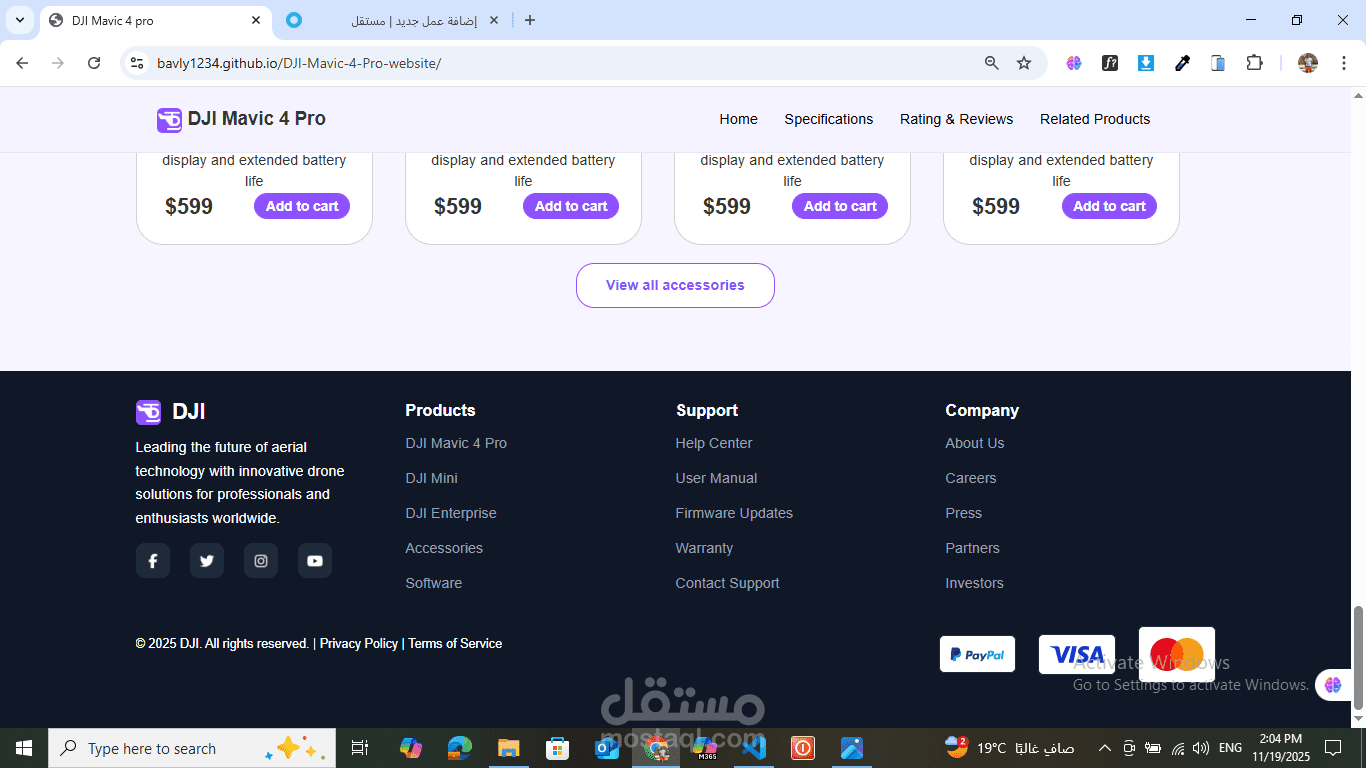Click the blue download extension icon
This screenshot has width=1366, height=768.
tap(1146, 63)
